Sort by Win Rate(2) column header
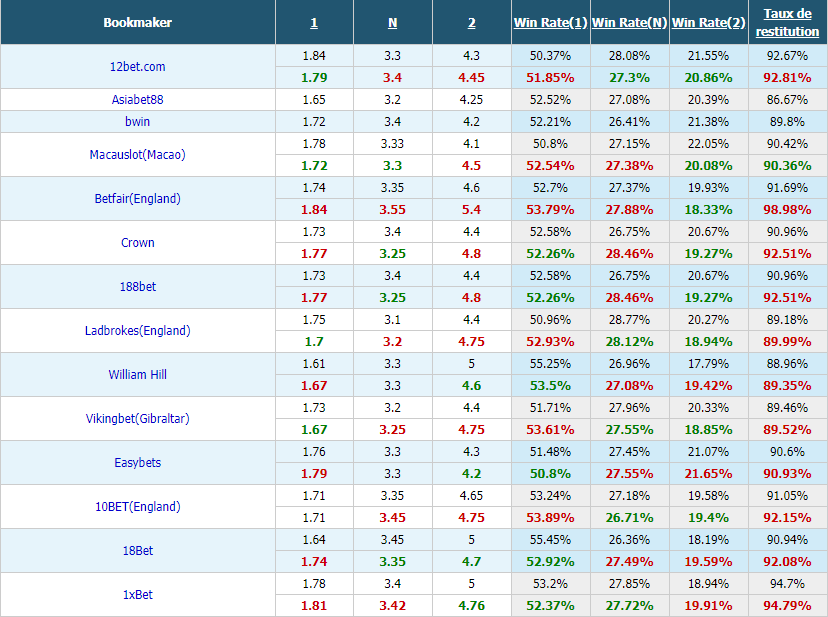The image size is (828, 617). pos(709,23)
